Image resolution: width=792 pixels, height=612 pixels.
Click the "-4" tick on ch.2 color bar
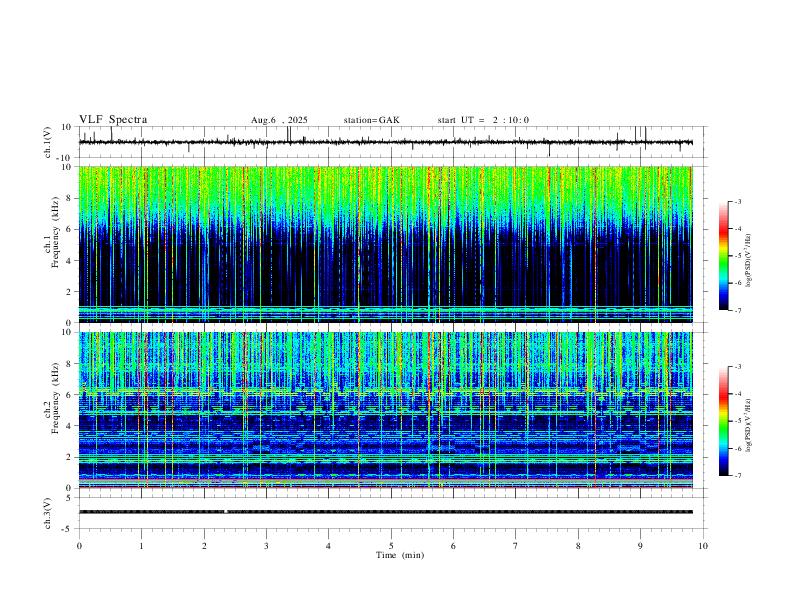[x=737, y=394]
